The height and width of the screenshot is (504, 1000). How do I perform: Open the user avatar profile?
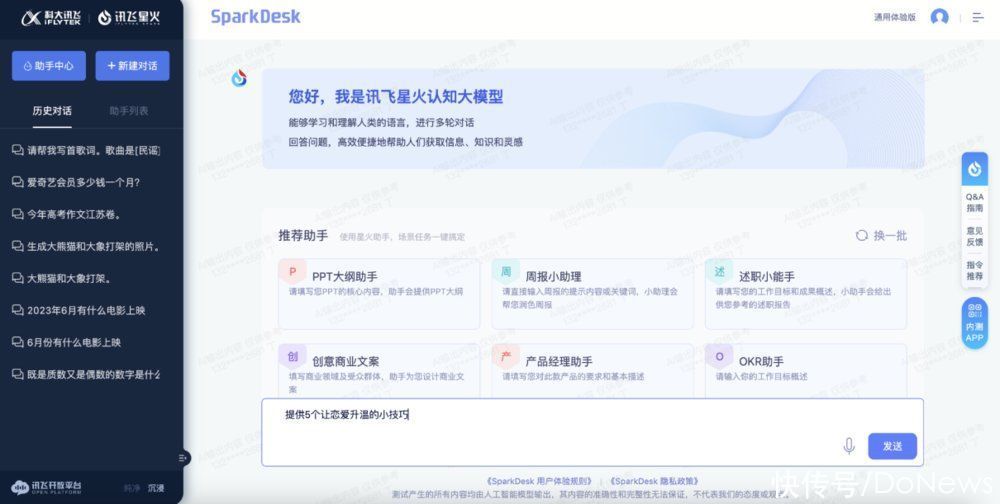[939, 17]
